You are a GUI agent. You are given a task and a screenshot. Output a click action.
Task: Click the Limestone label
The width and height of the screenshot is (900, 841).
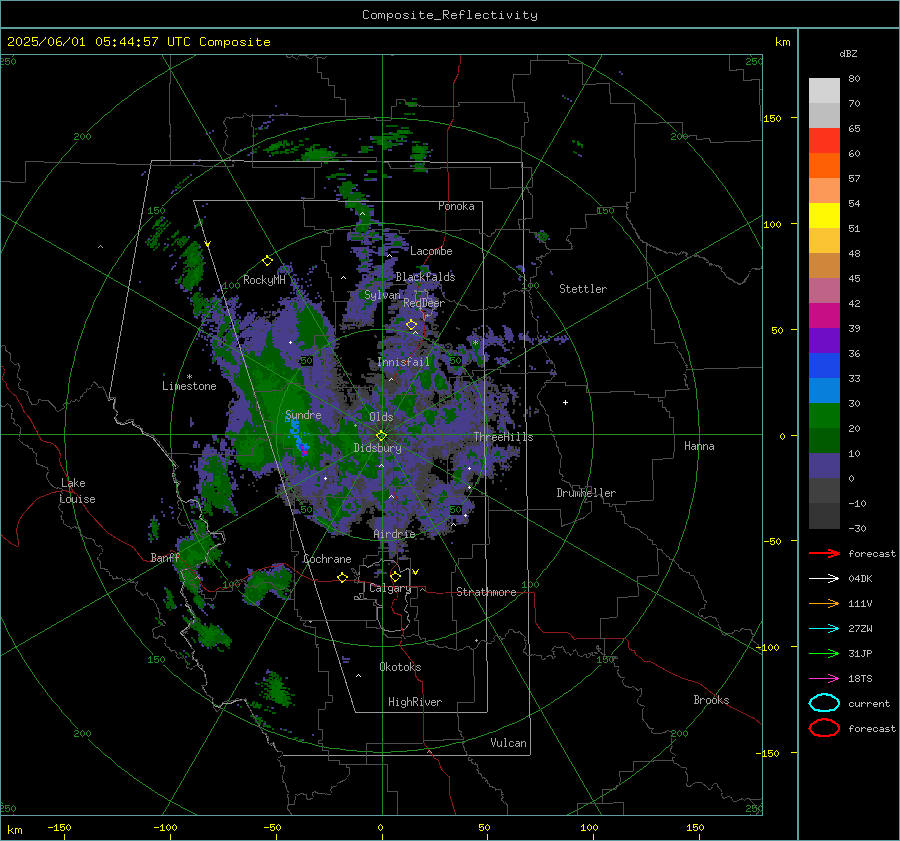(189, 386)
